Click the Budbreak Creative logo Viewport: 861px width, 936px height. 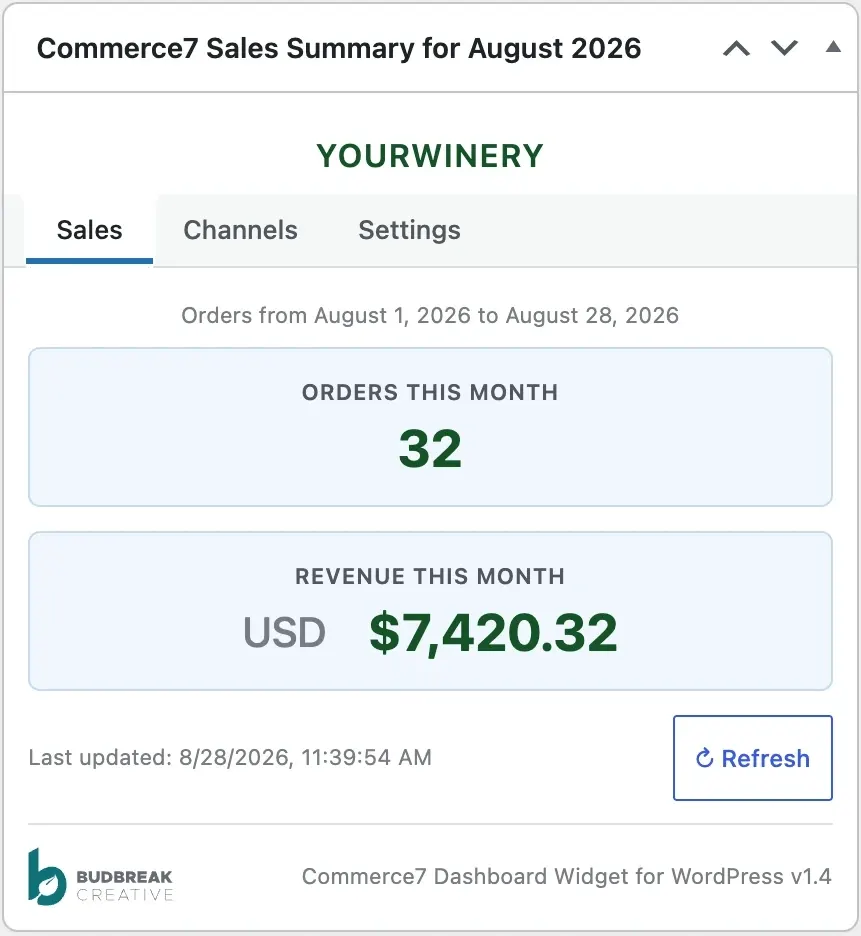(x=100, y=877)
